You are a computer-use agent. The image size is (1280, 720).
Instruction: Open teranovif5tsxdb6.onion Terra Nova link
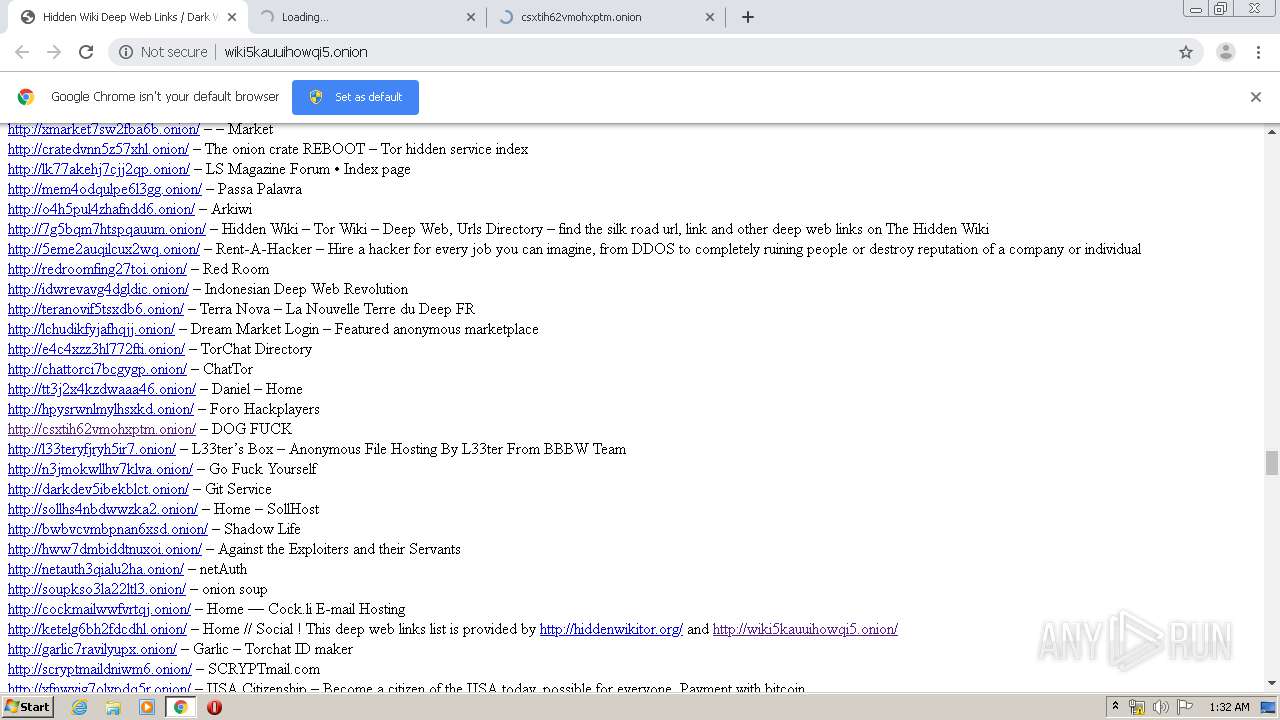96,309
